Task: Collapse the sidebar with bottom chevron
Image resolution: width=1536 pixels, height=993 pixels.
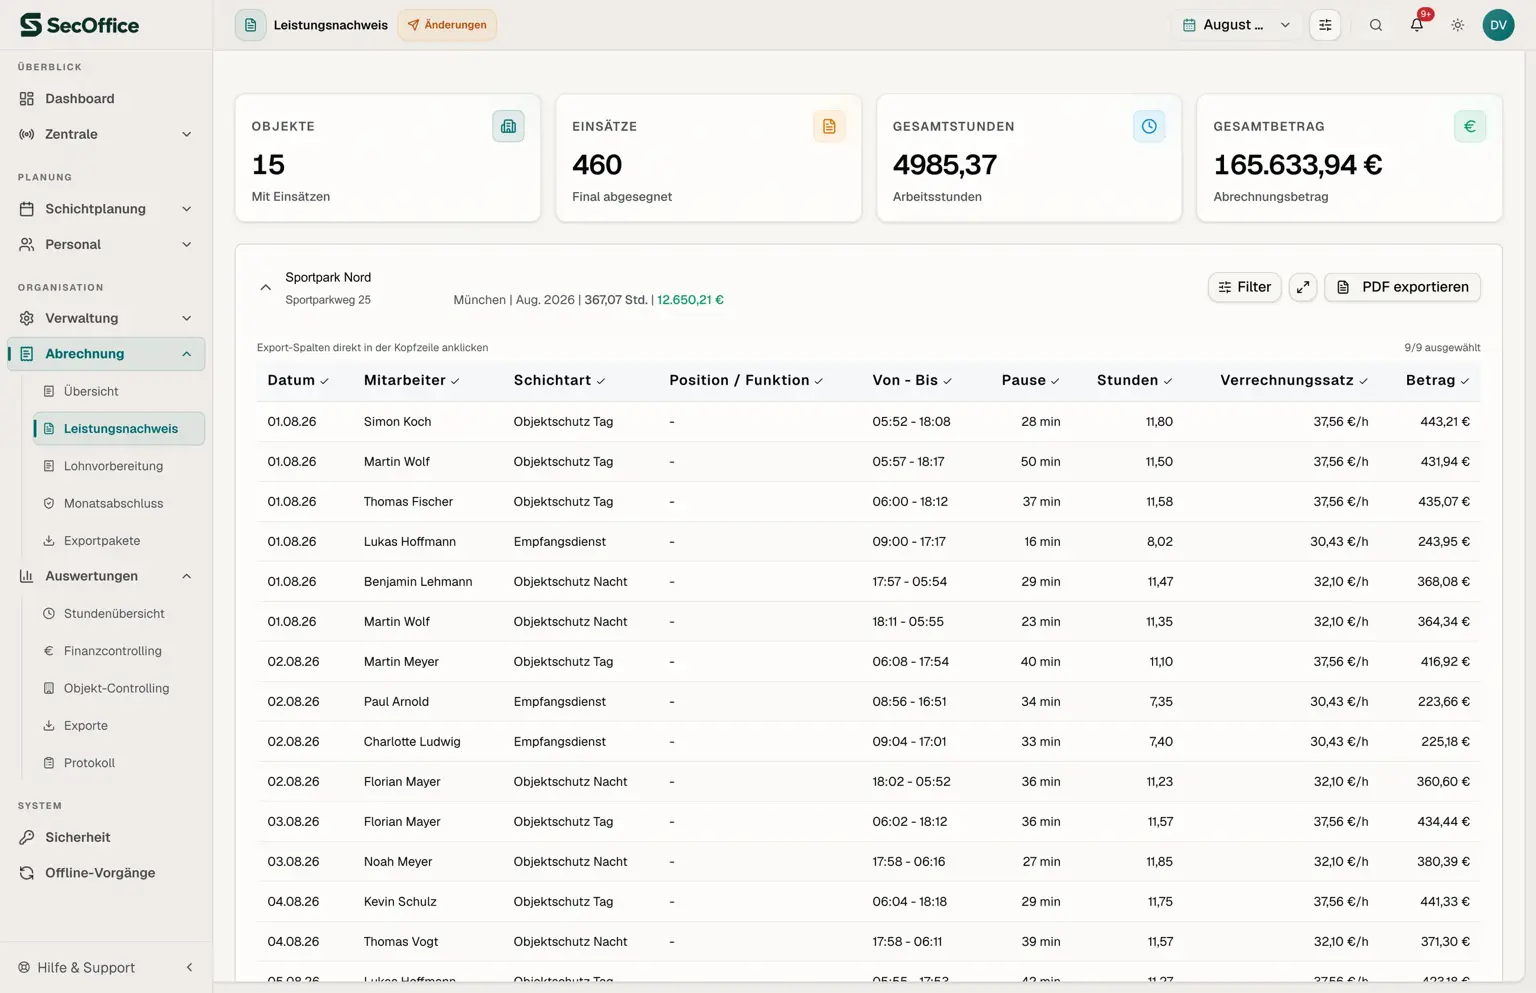Action: click(189, 967)
